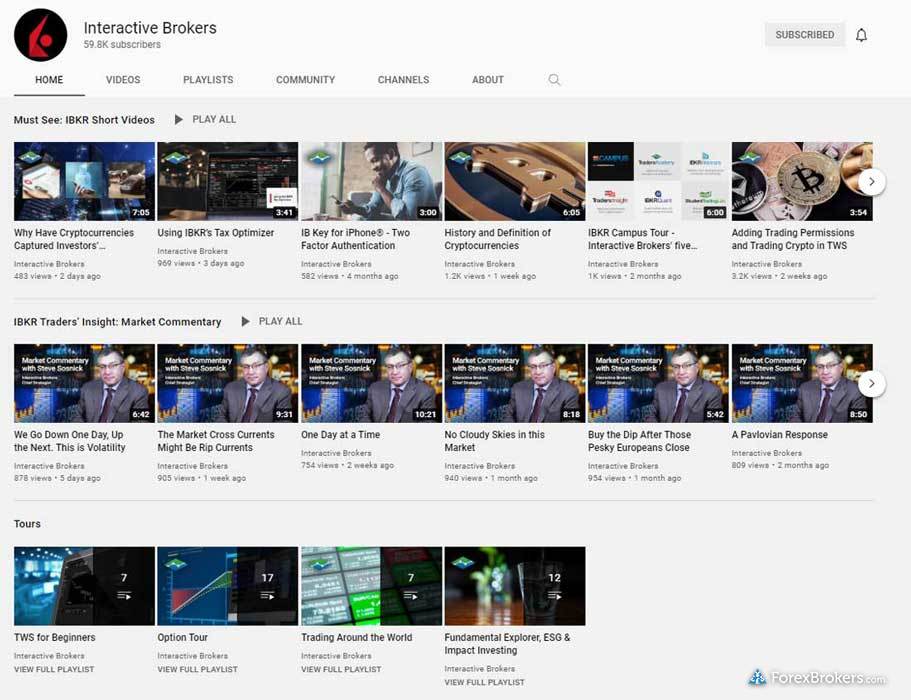This screenshot has height=700, width=911.
Task: Open the 10:21 Market Commentary thumbnail
Action: pyautogui.click(x=371, y=383)
